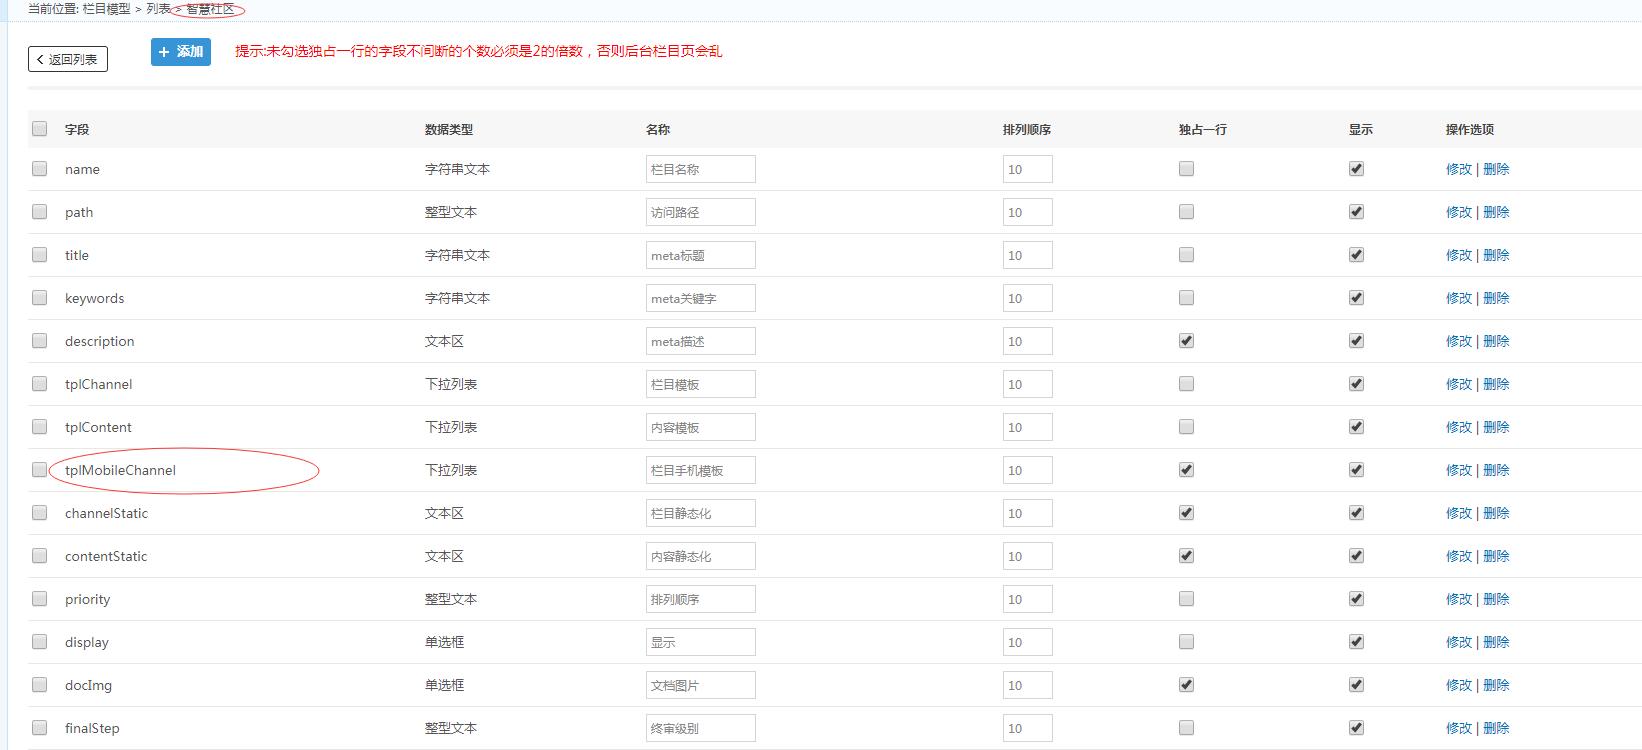Uncheck 显示 checkbox for keywords field
Screen dimensions: 1642x750
point(1356,298)
